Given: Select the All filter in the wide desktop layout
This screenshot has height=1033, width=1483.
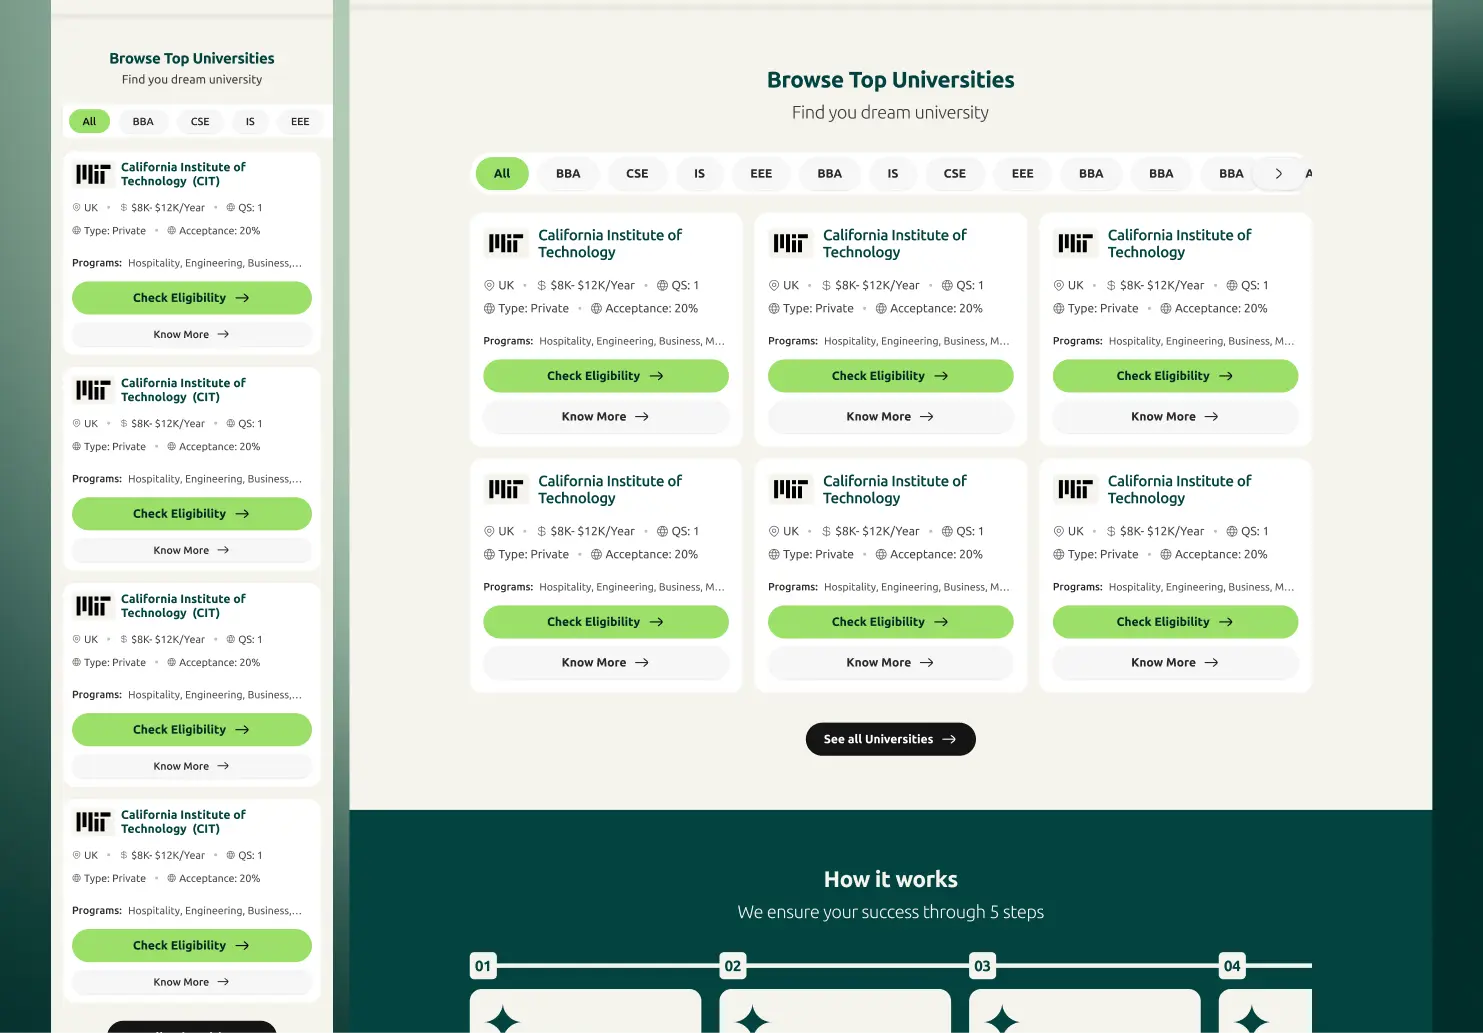Looking at the screenshot, I should [x=501, y=174].
